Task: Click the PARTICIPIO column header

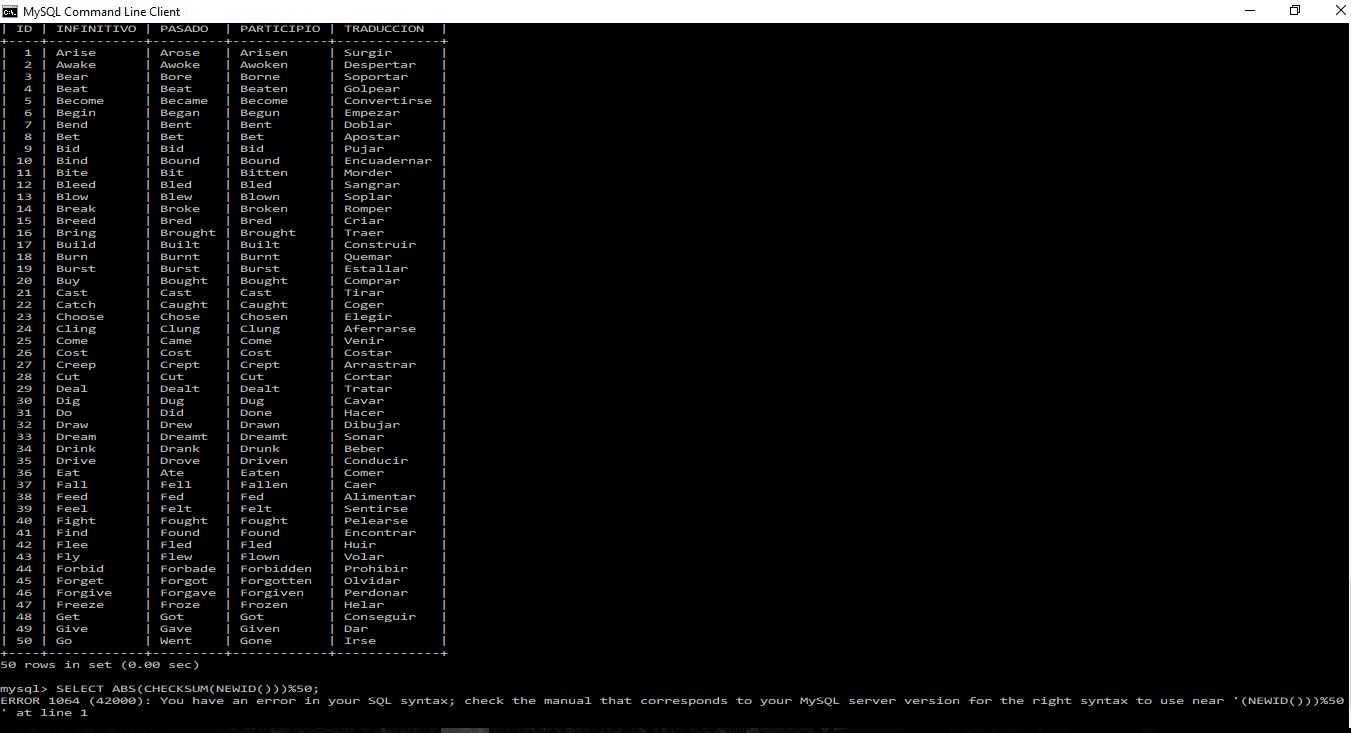Action: (x=280, y=29)
